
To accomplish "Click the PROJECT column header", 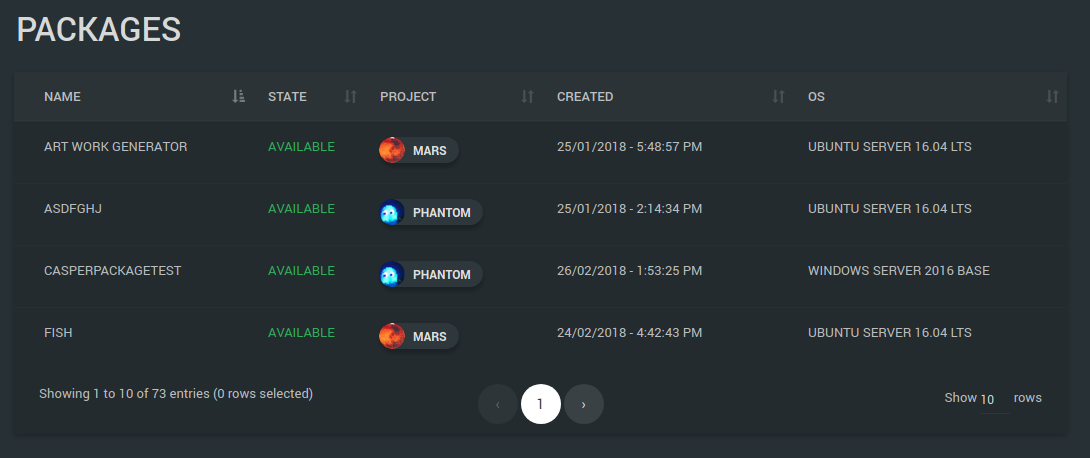I will click(408, 97).
